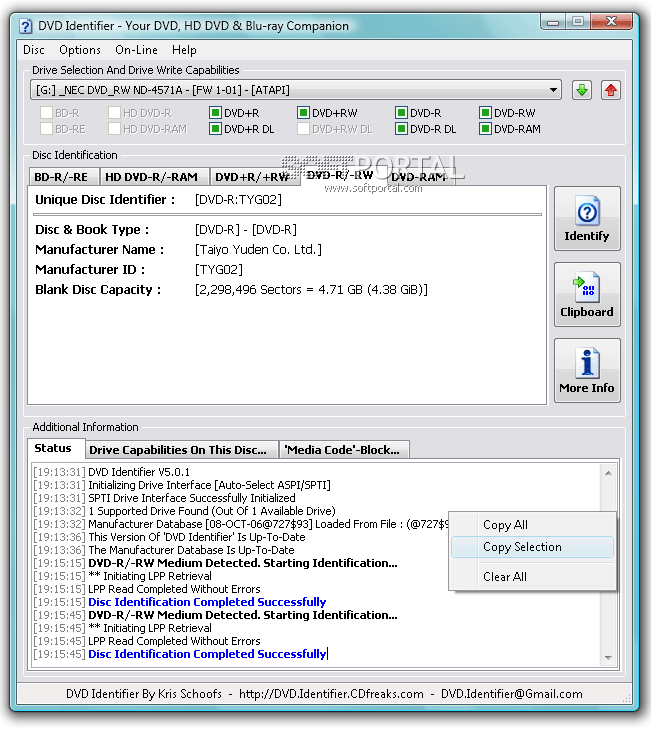Close the DVD Identifier window
This screenshot has height=729, width=651.
(611, 21)
